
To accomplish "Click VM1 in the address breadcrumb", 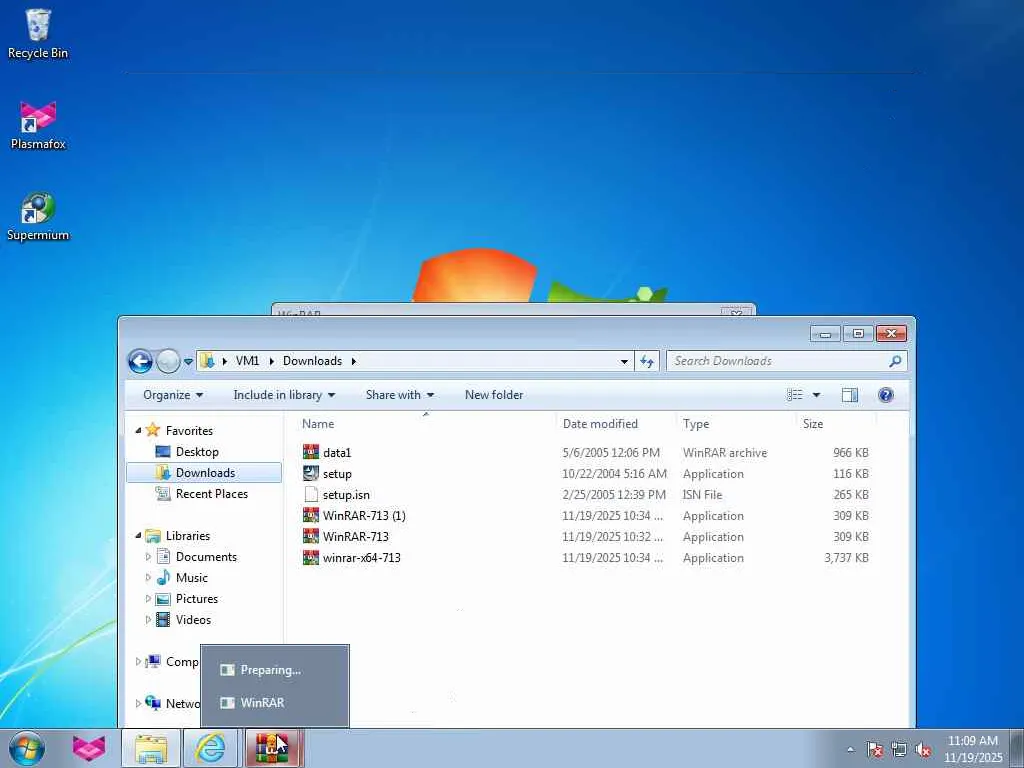I will coord(248,361).
